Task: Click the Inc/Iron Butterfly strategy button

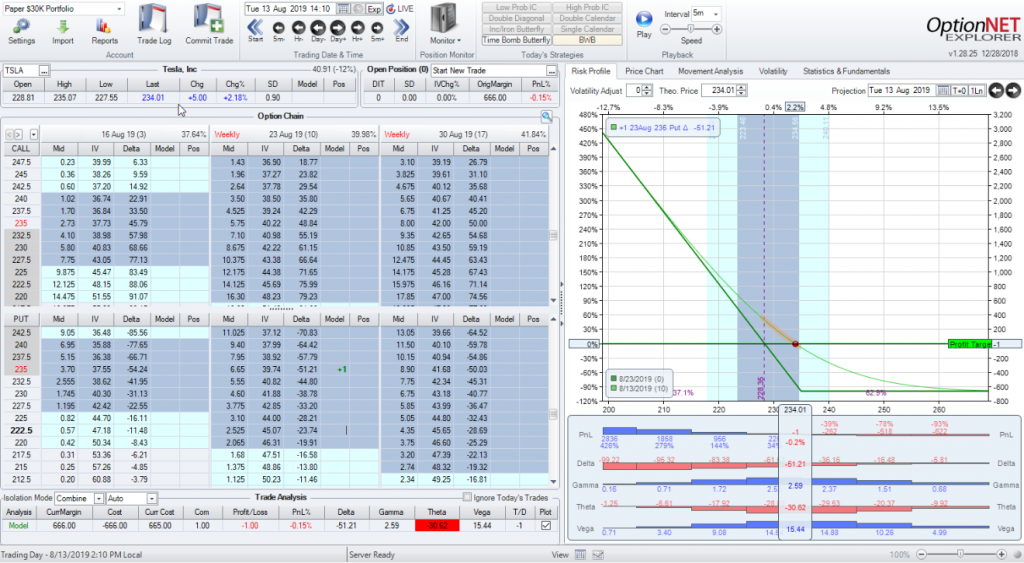Action: [517, 29]
